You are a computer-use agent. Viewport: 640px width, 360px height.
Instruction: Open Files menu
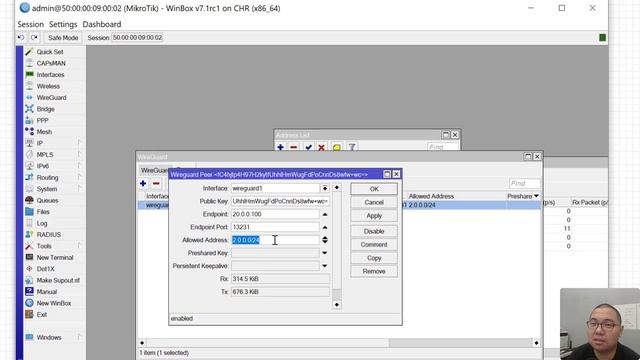tap(43, 212)
